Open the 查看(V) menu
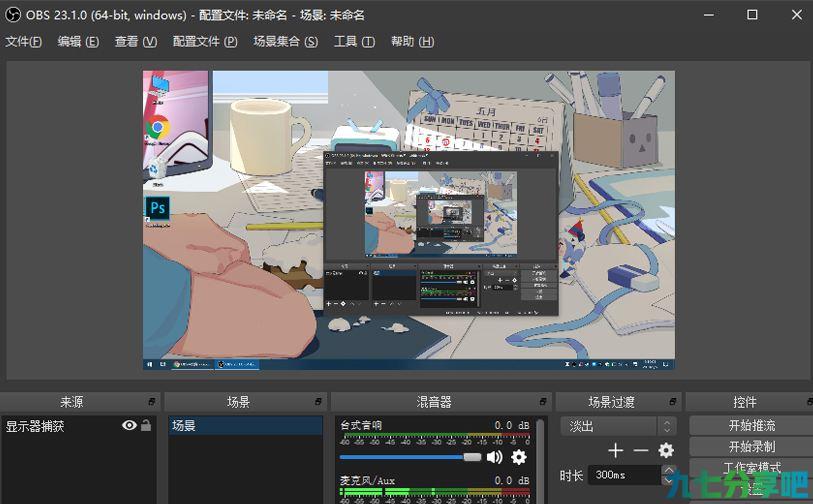The image size is (813, 504). pyautogui.click(x=136, y=41)
